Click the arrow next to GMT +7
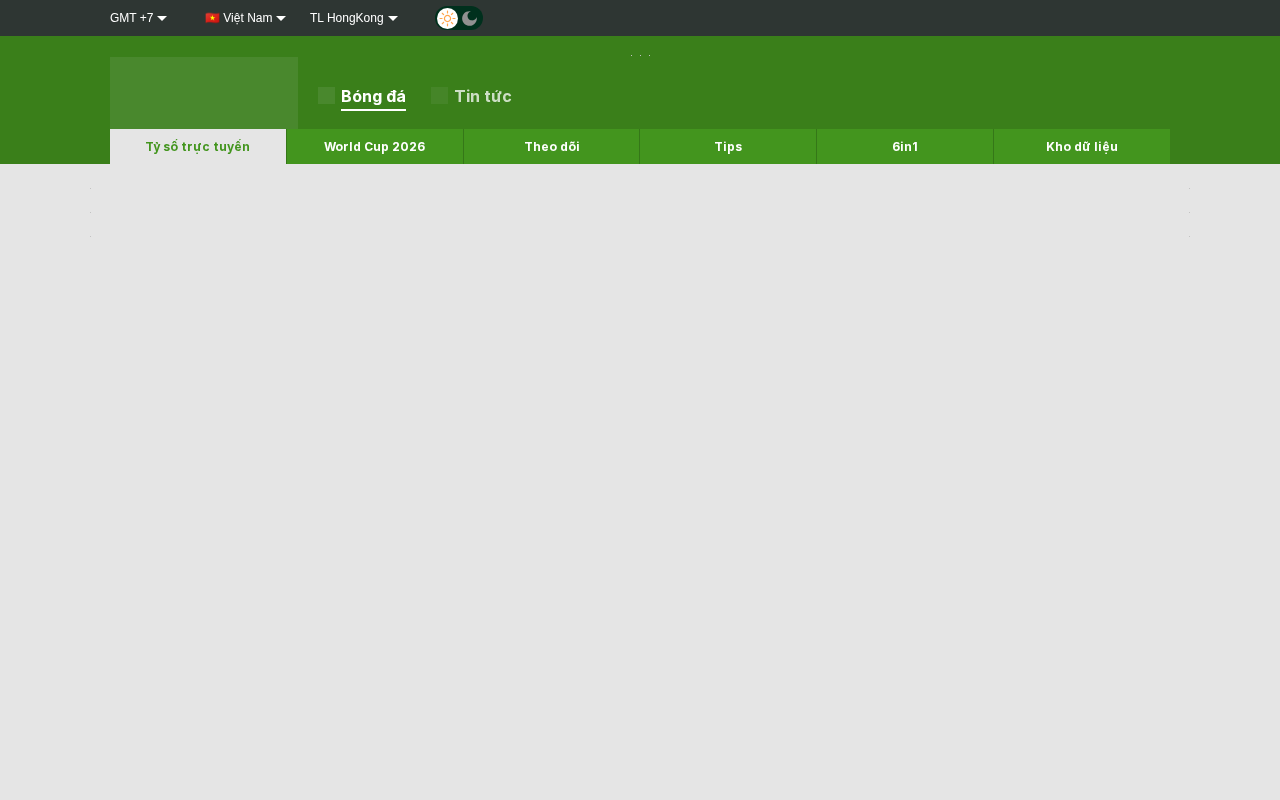Image resolution: width=1280 pixels, height=800 pixels. (162, 18)
